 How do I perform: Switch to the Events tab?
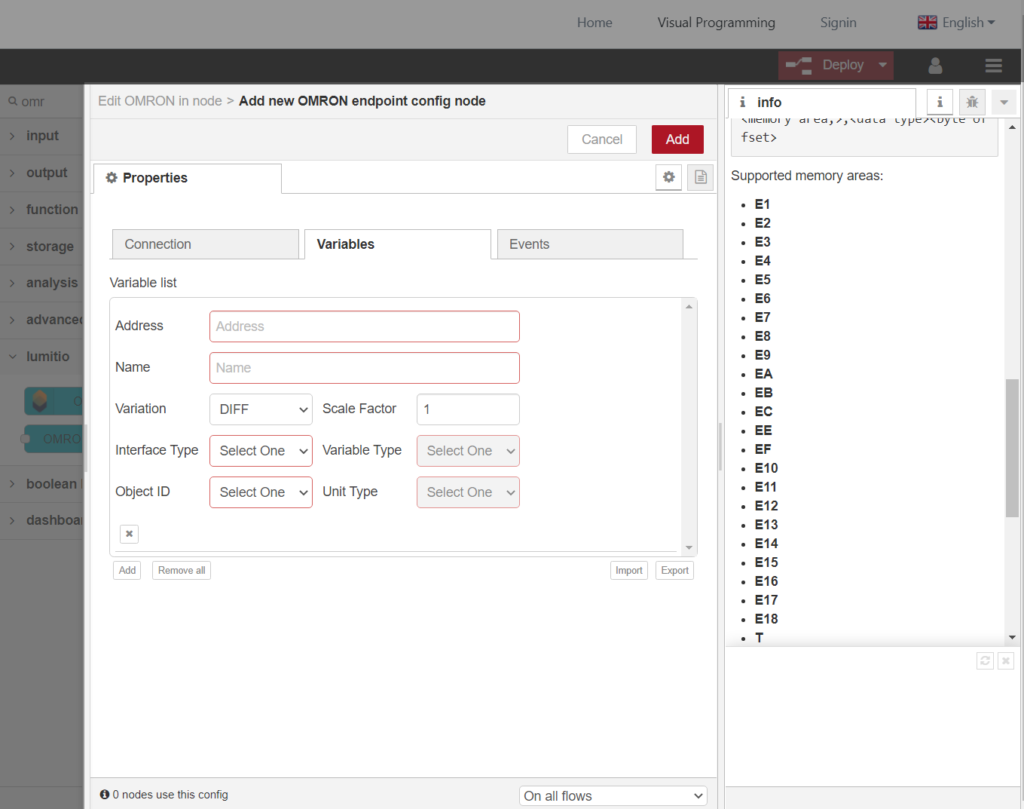(590, 244)
